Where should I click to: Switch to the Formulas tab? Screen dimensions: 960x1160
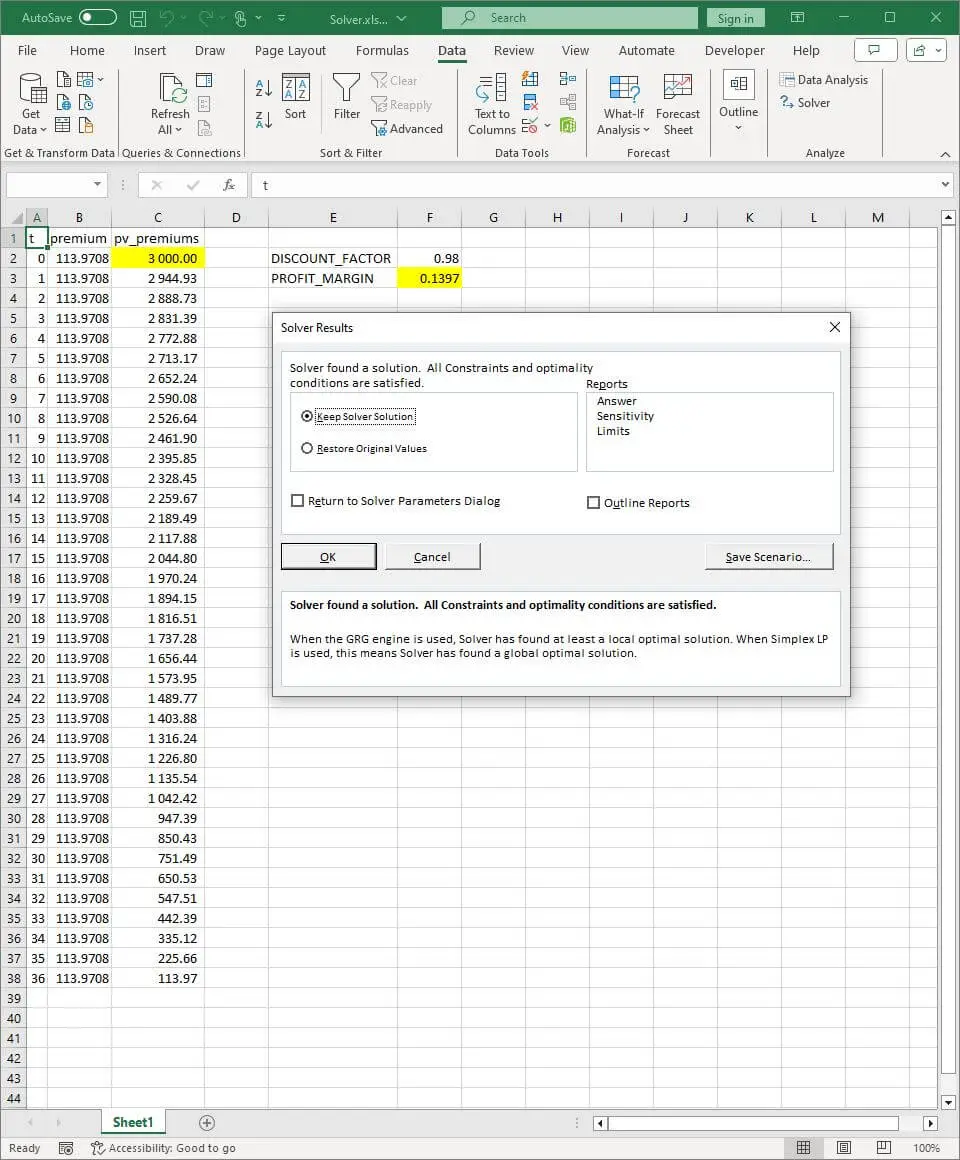click(382, 50)
